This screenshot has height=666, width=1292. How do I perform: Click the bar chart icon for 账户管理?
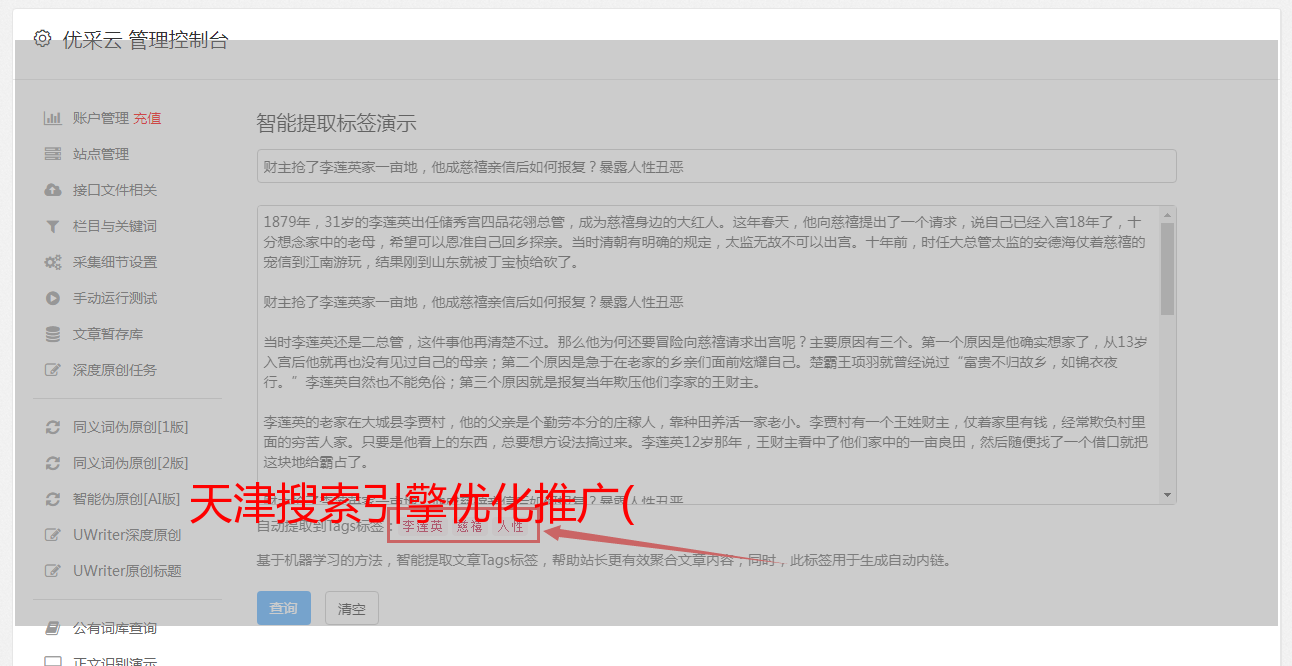pos(53,118)
